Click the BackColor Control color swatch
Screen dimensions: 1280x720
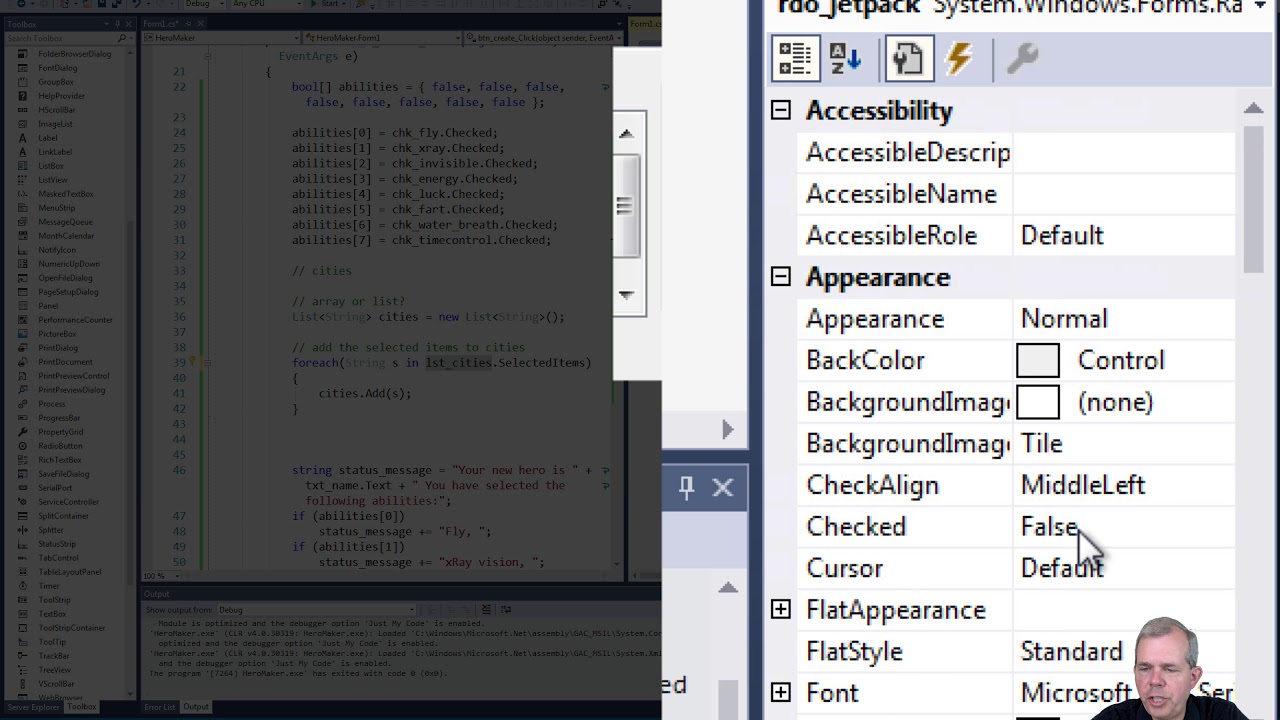coord(1037,361)
